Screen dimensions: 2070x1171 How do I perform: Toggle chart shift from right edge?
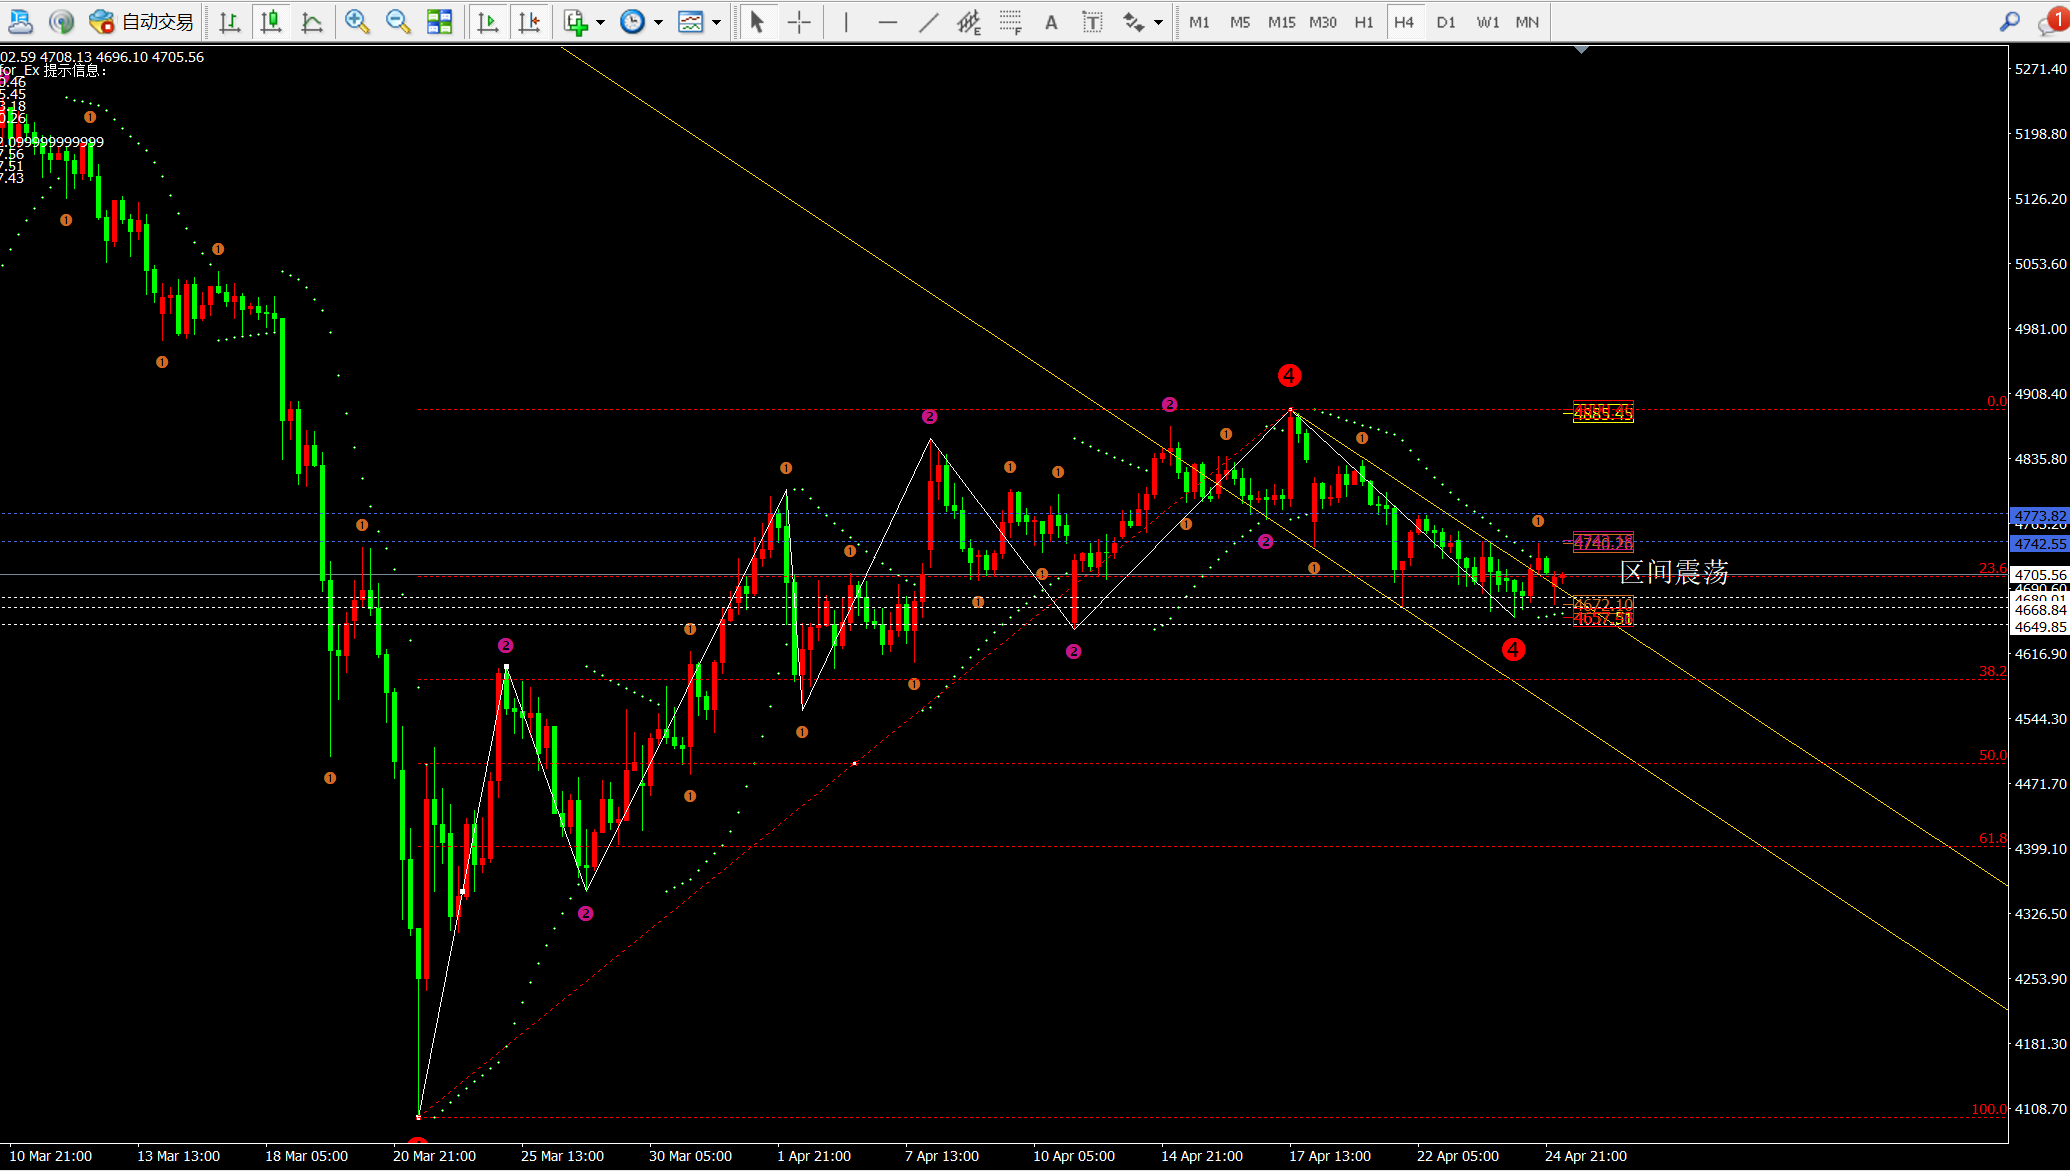coord(529,21)
